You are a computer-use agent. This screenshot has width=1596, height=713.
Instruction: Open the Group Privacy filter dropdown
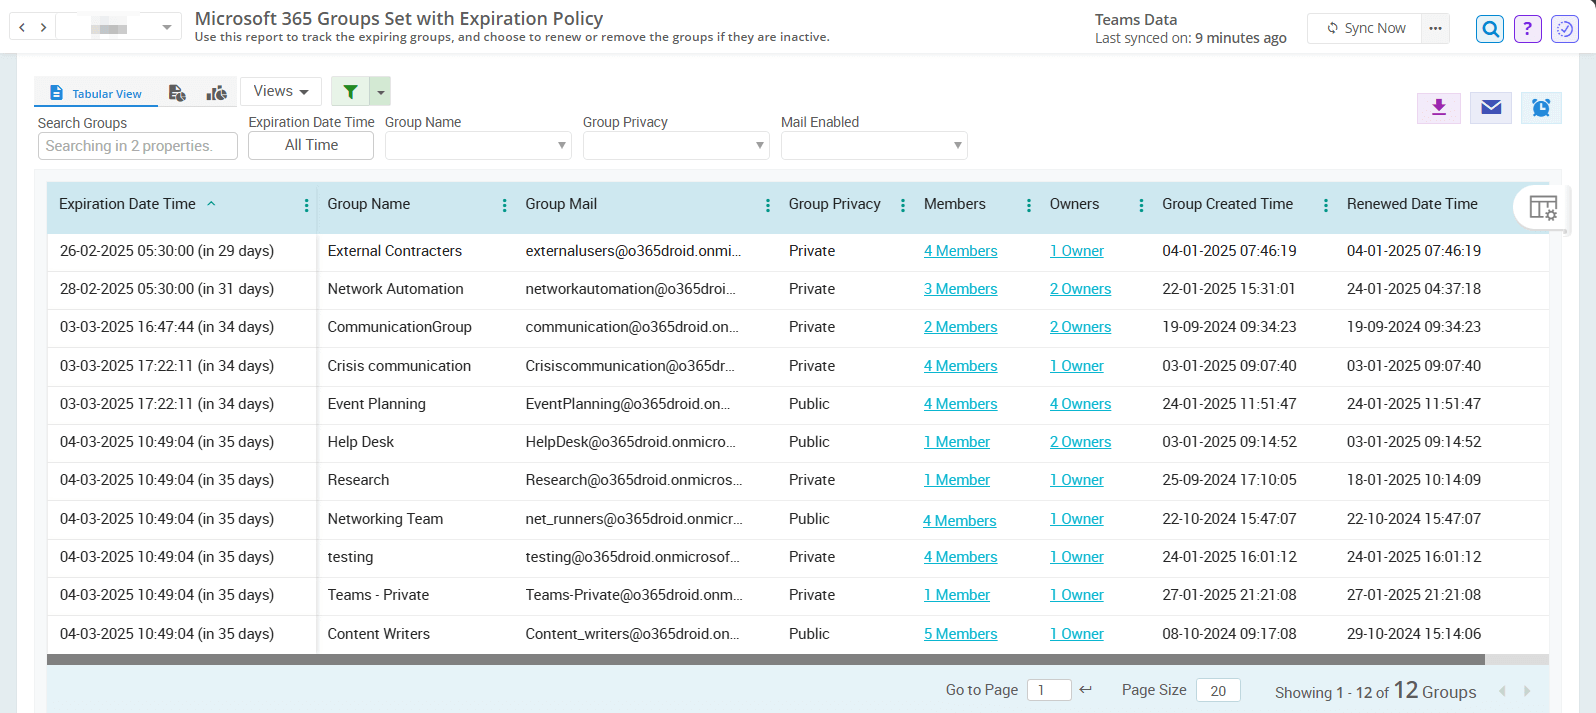click(676, 146)
